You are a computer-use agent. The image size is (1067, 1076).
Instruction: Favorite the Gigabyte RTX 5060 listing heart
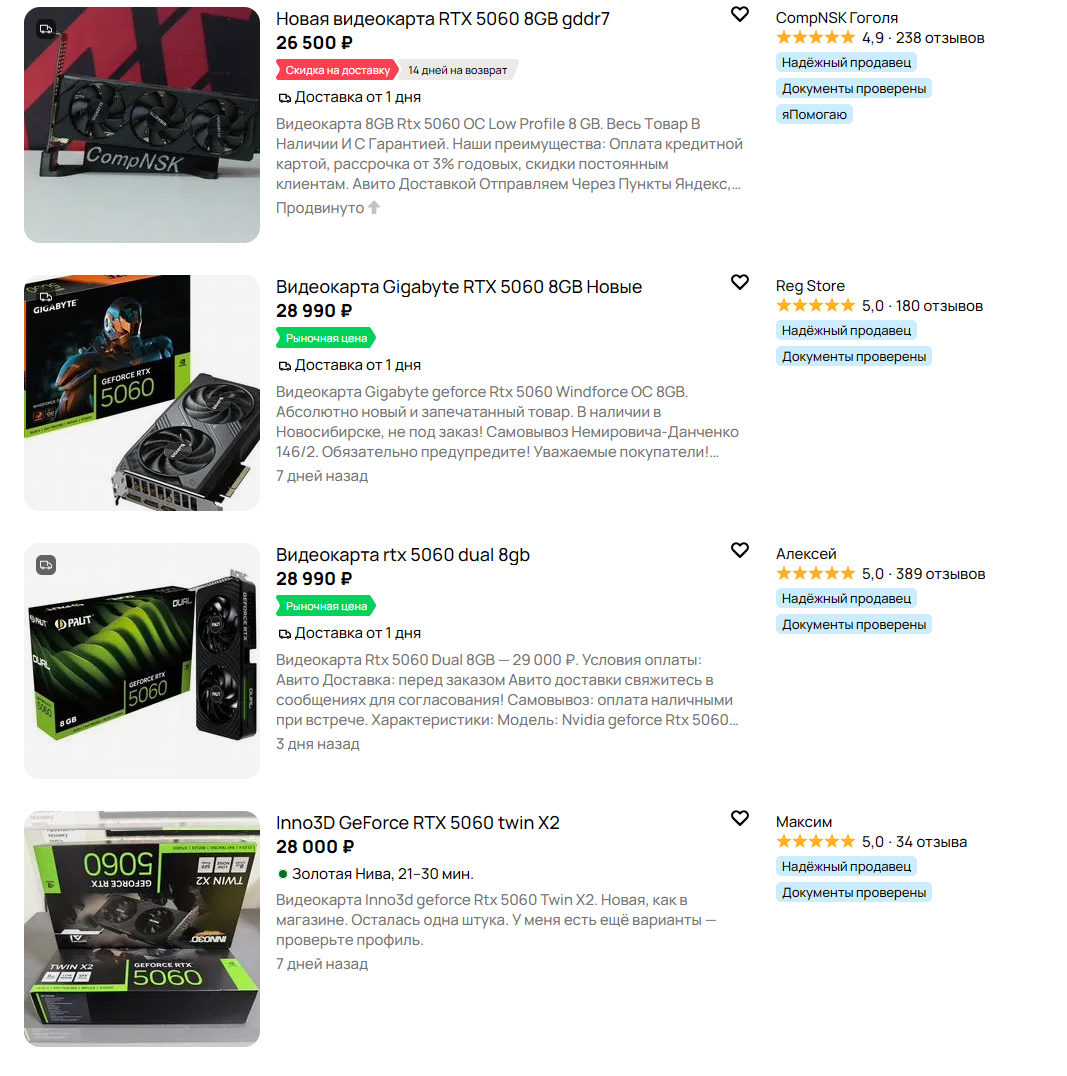pos(740,282)
